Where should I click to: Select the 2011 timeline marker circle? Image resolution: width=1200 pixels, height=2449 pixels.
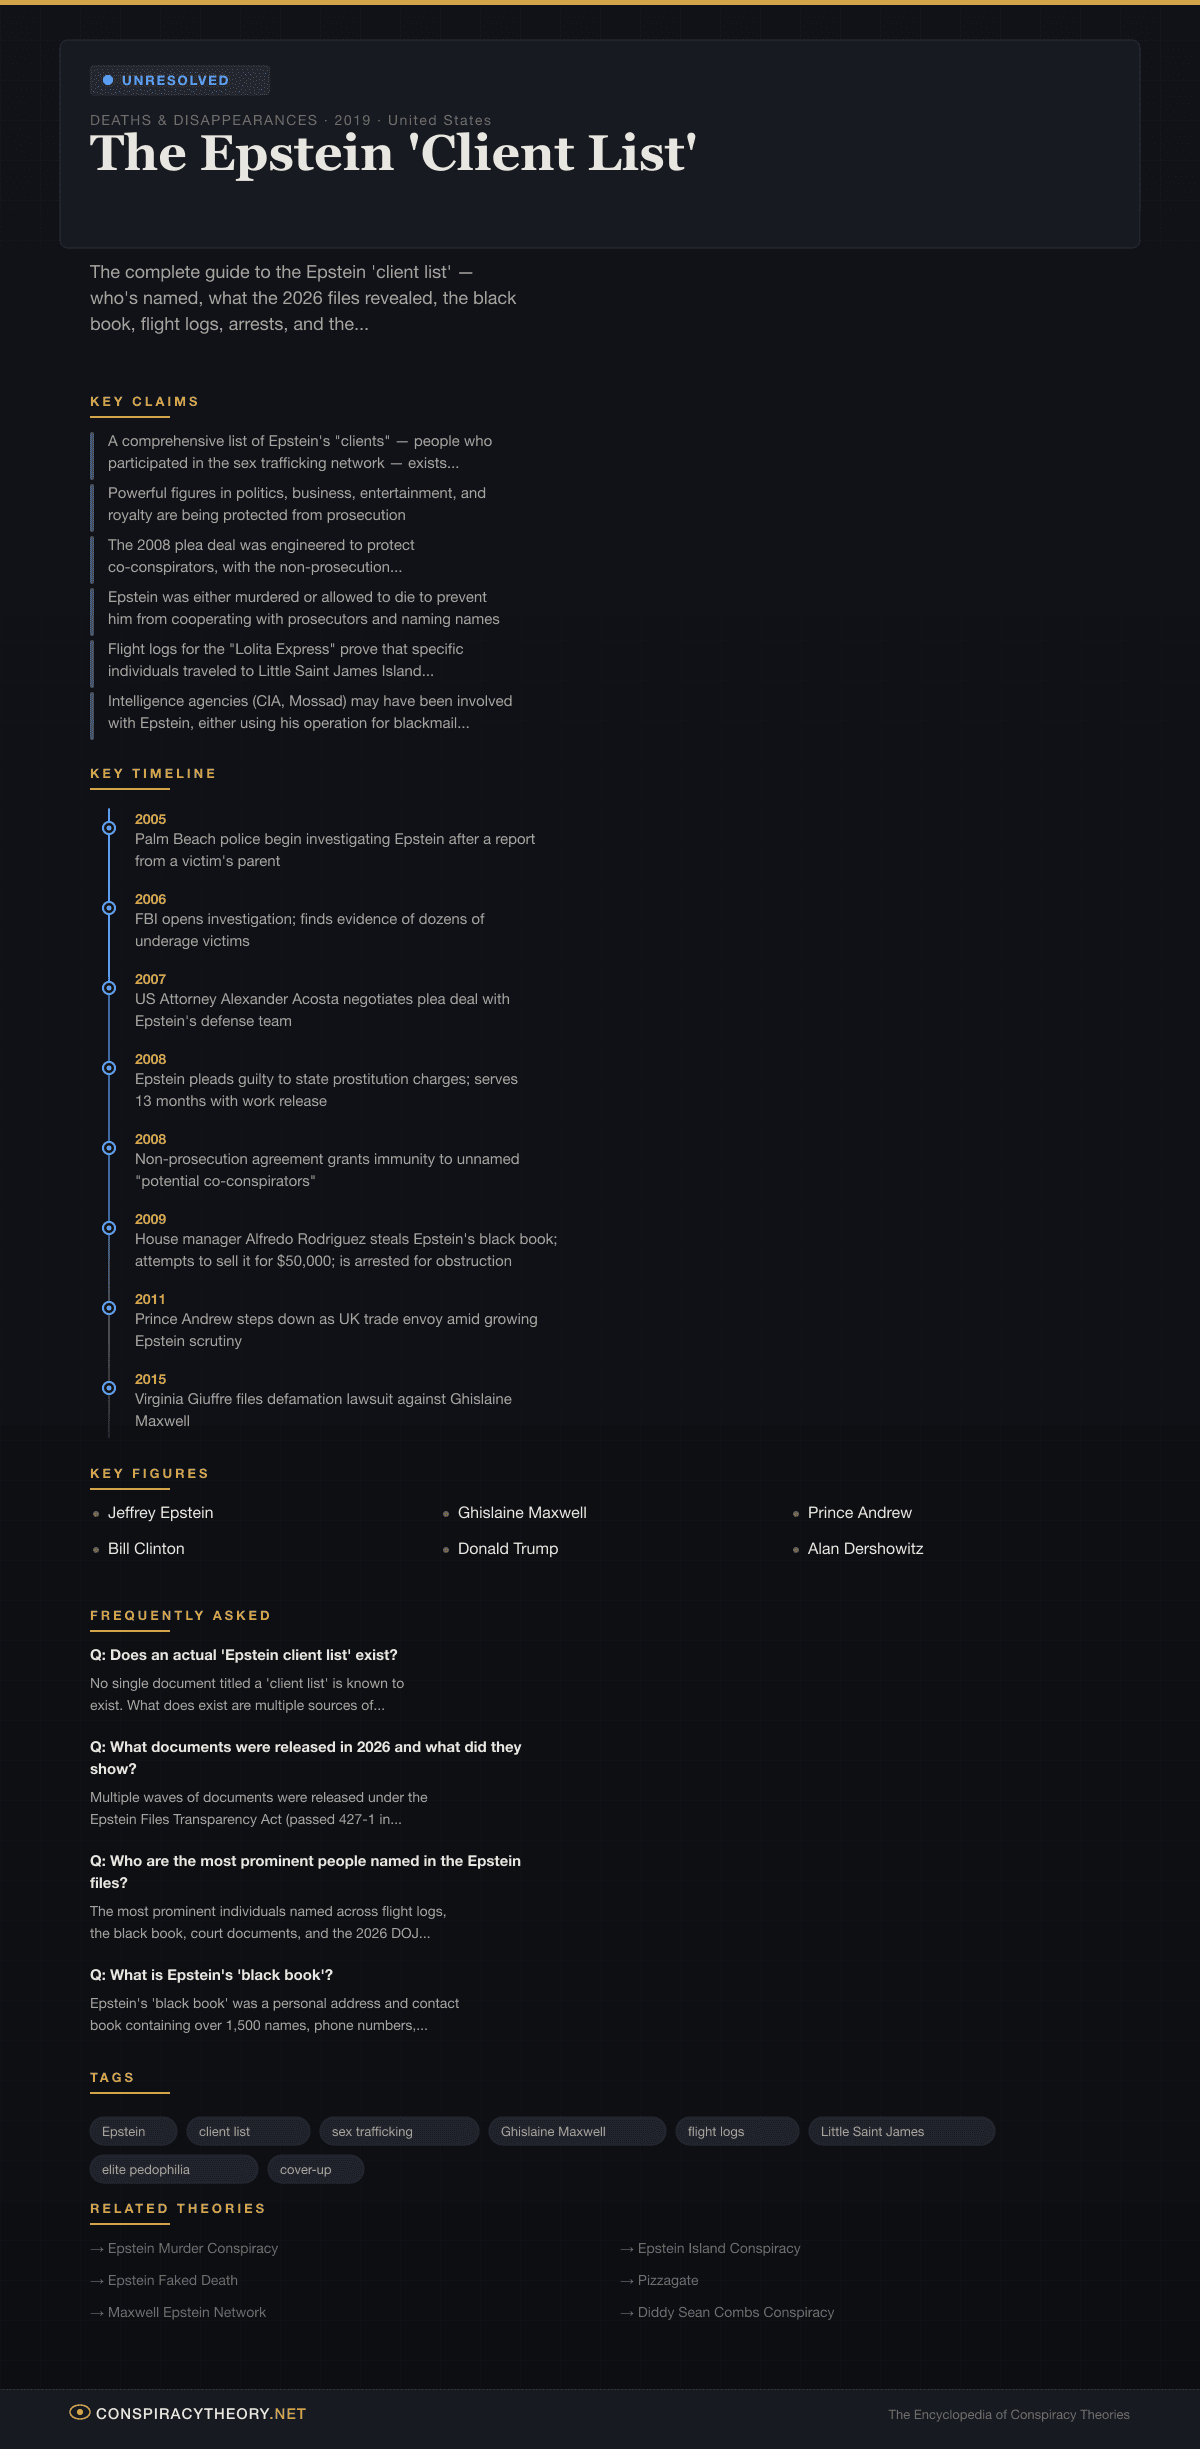[109, 1308]
